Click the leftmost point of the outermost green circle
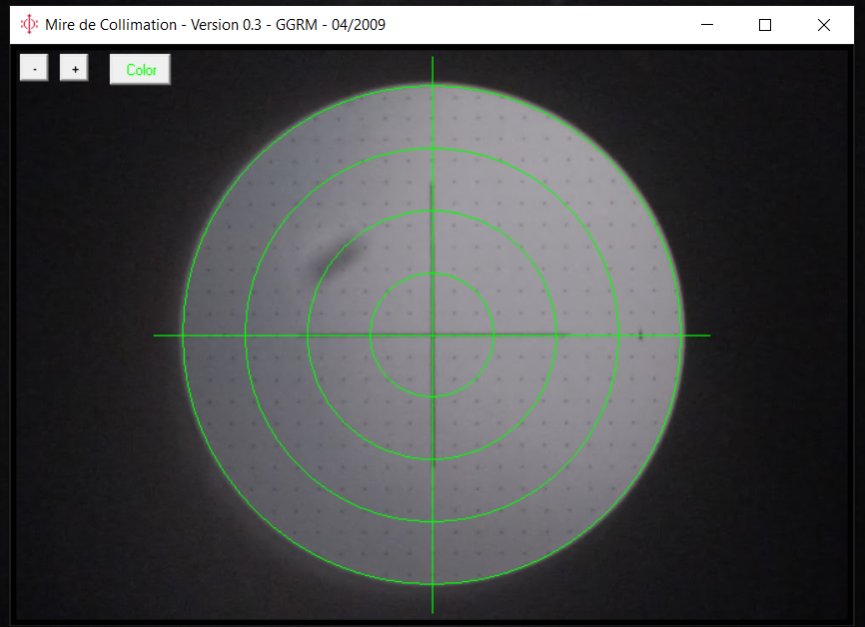 [182, 335]
